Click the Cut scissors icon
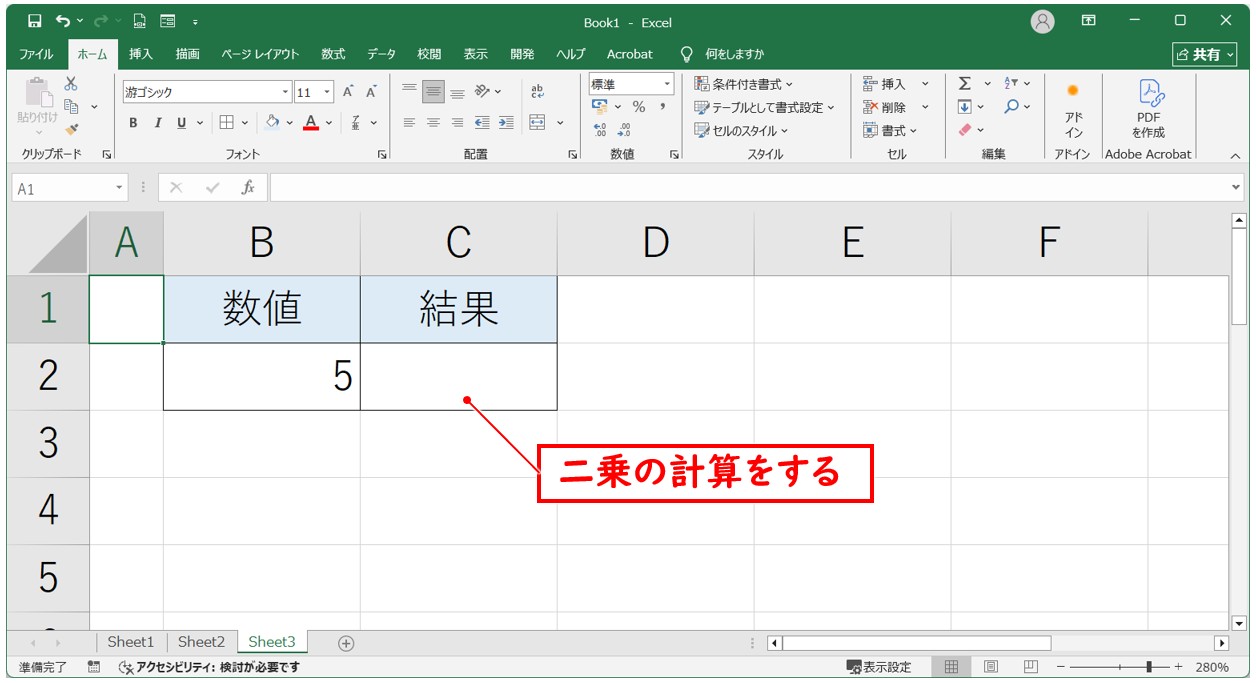1256x683 pixels. (x=71, y=84)
